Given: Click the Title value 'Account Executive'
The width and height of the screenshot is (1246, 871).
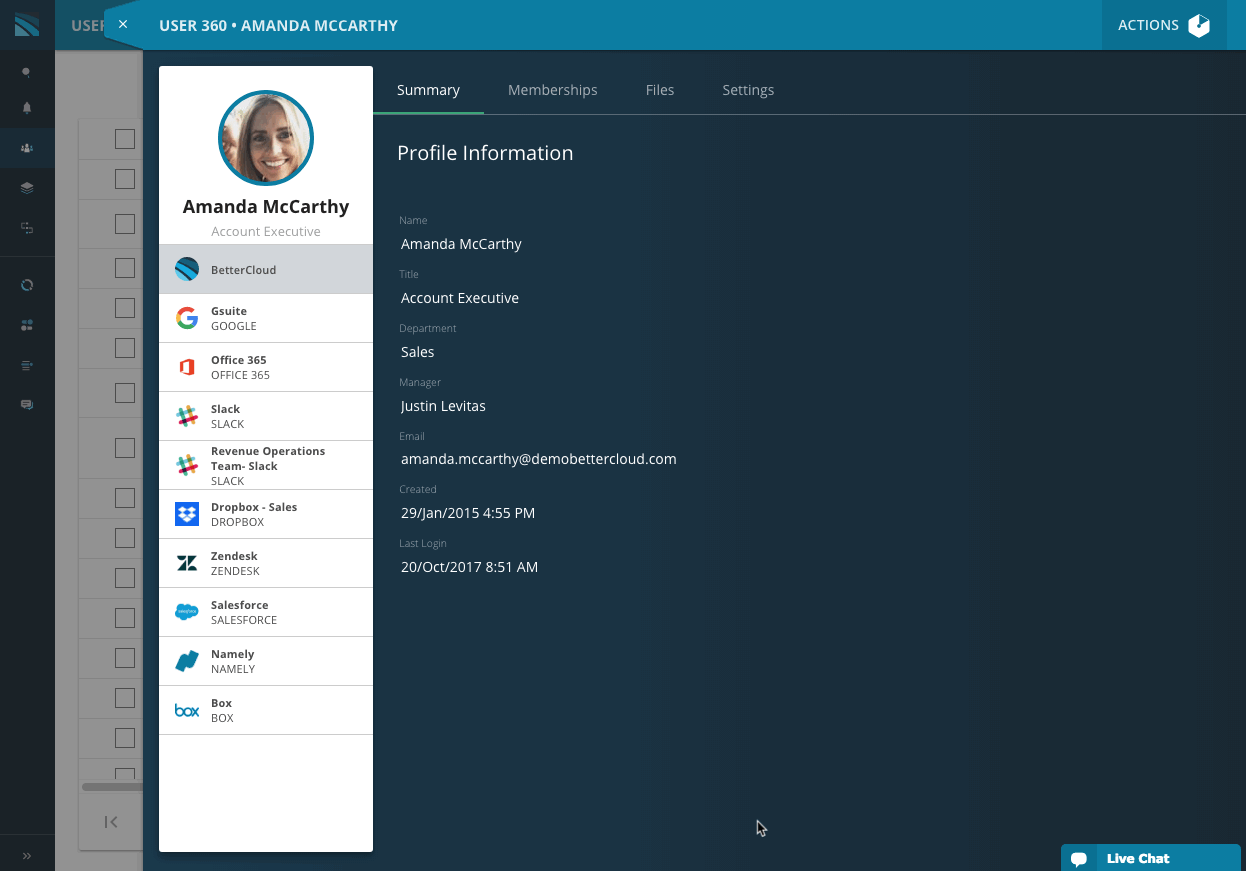Looking at the screenshot, I should [460, 298].
